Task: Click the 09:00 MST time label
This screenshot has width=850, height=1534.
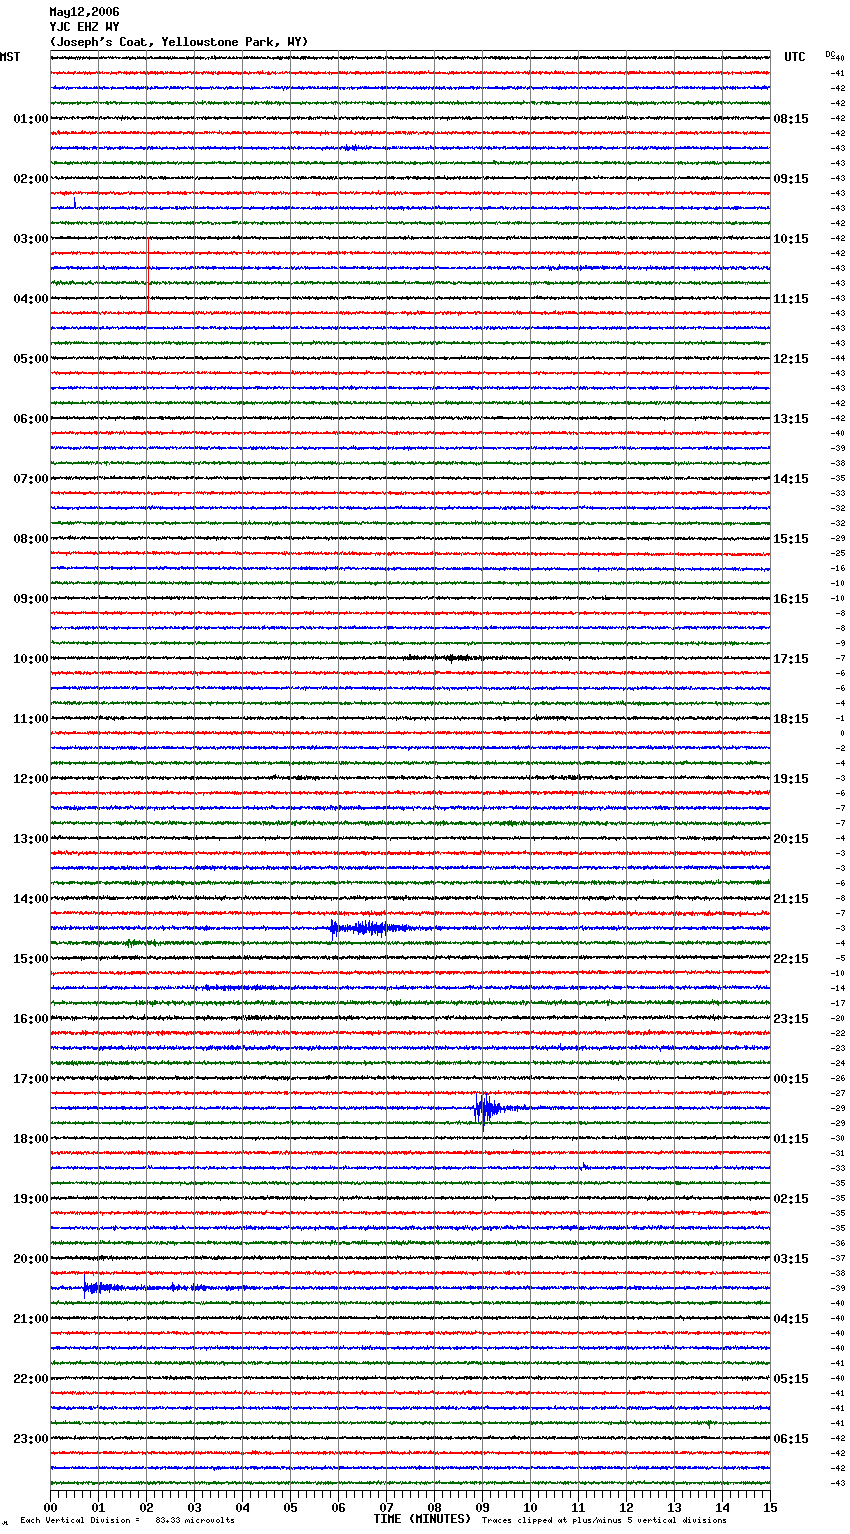Action: click(x=30, y=599)
